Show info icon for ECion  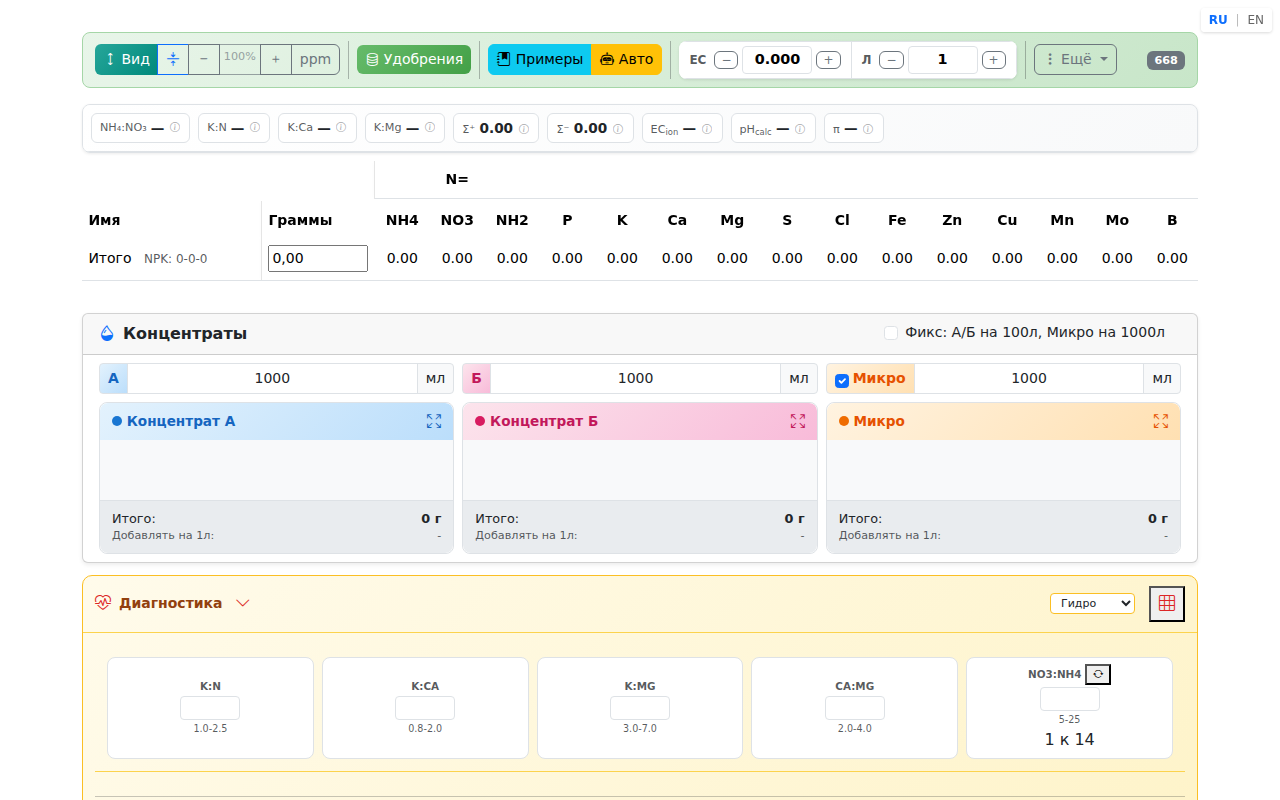pos(707,129)
